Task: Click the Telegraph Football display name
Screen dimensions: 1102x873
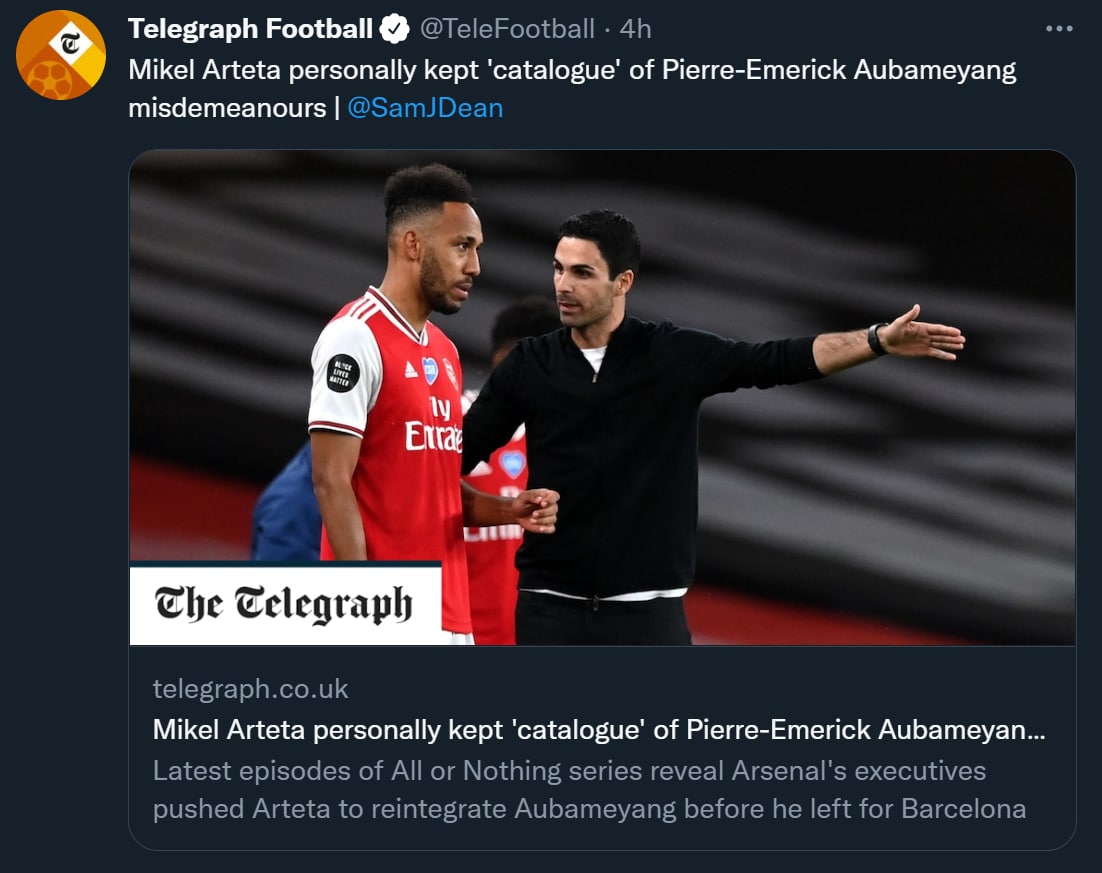Action: point(250,30)
